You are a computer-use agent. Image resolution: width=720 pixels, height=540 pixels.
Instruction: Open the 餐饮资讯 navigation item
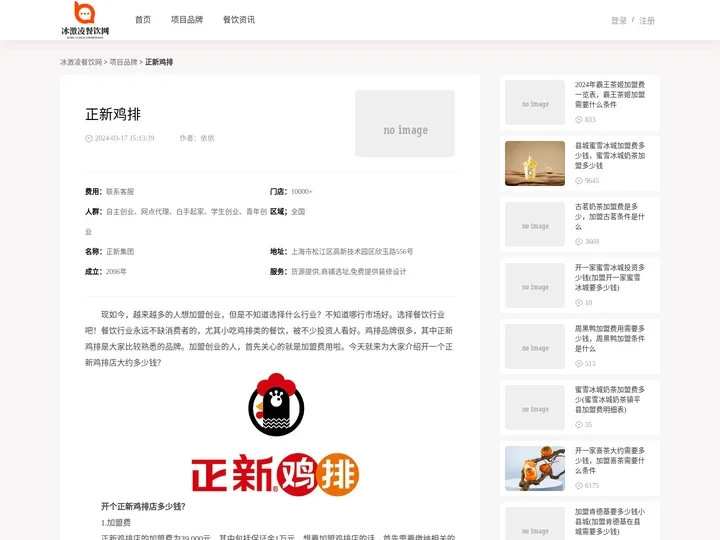[239, 20]
